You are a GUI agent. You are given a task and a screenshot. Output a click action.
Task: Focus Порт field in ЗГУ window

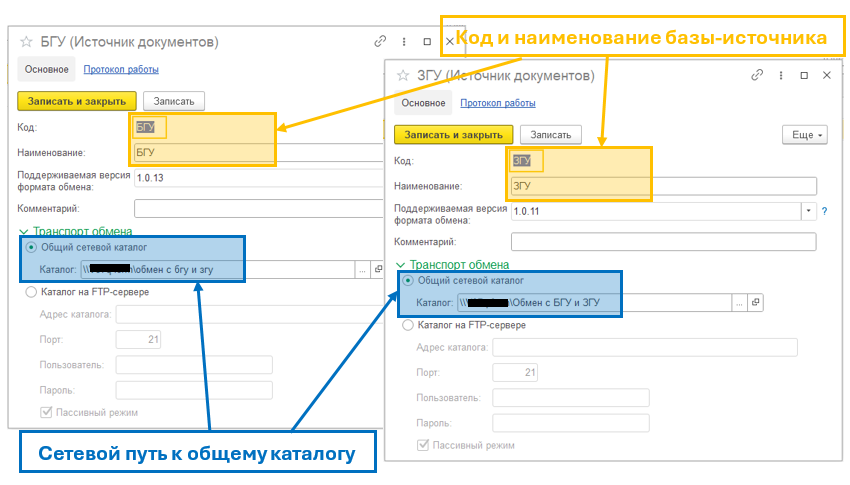515,372
